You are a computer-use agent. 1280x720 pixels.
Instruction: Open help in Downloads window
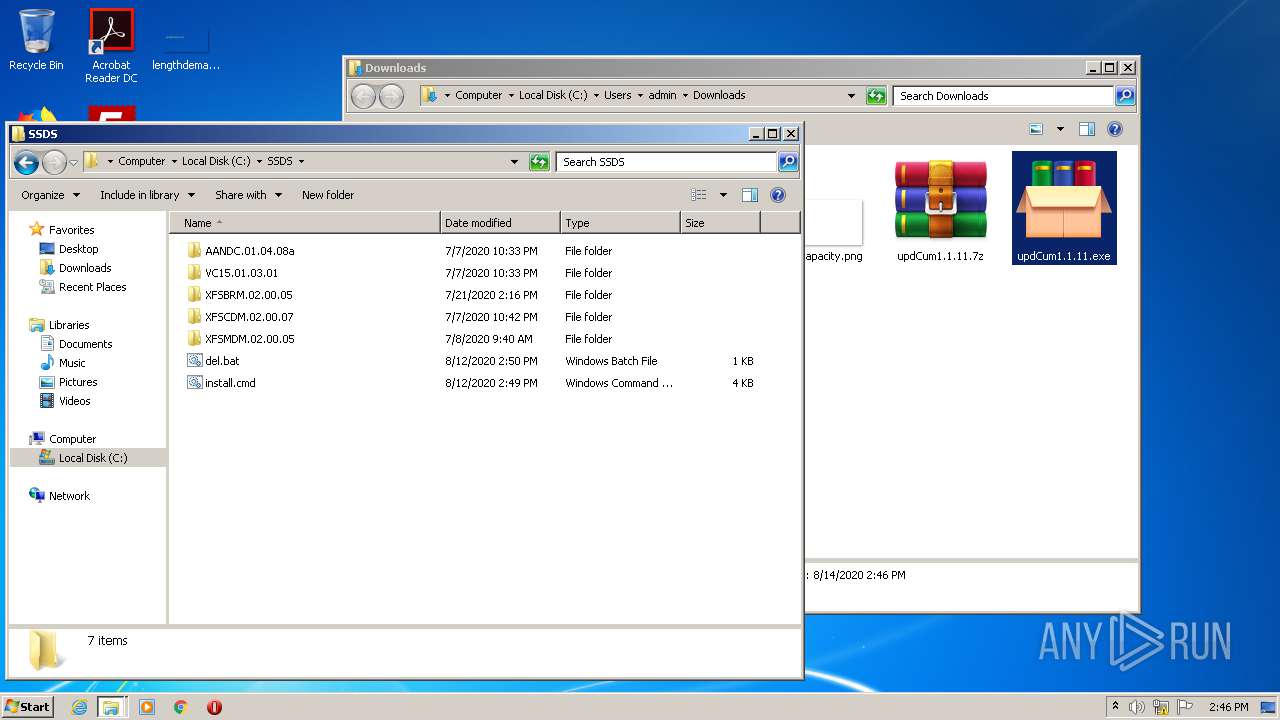[1115, 129]
